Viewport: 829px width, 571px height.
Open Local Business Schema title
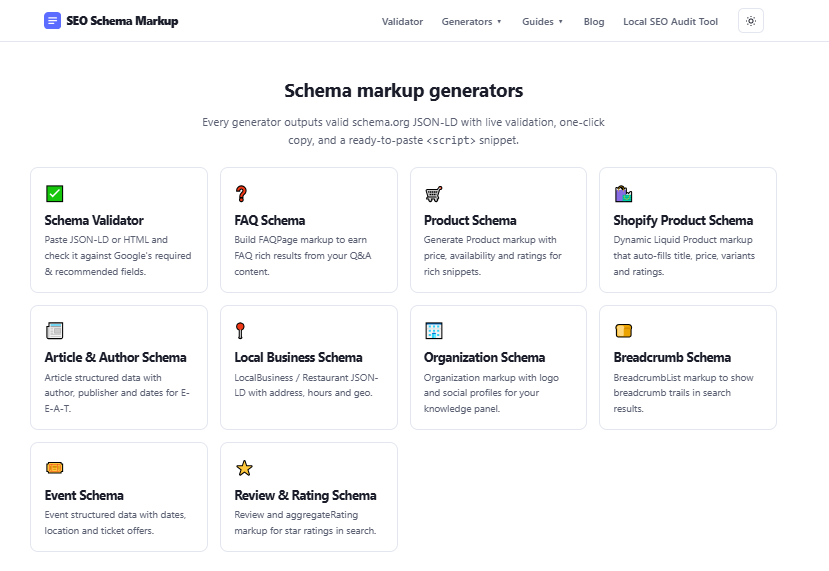pyautogui.click(x=298, y=357)
